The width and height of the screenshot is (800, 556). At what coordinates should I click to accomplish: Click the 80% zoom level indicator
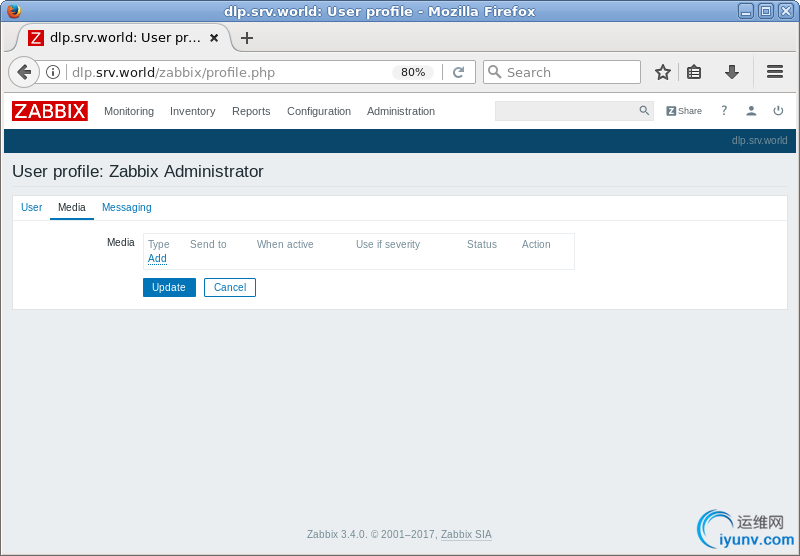[413, 72]
